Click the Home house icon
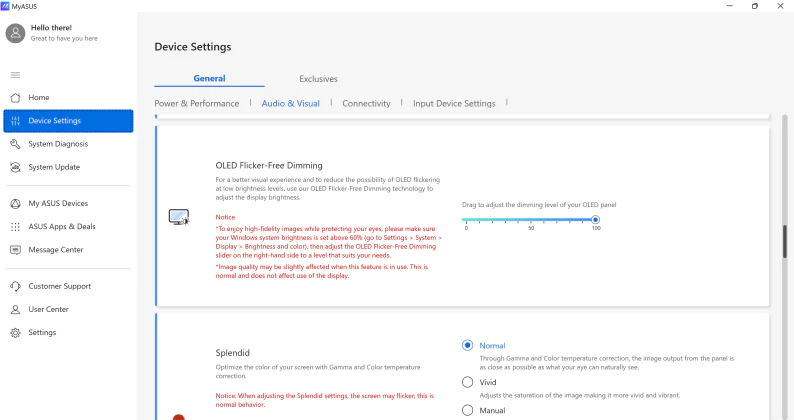The width and height of the screenshot is (794, 420). tap(16, 97)
